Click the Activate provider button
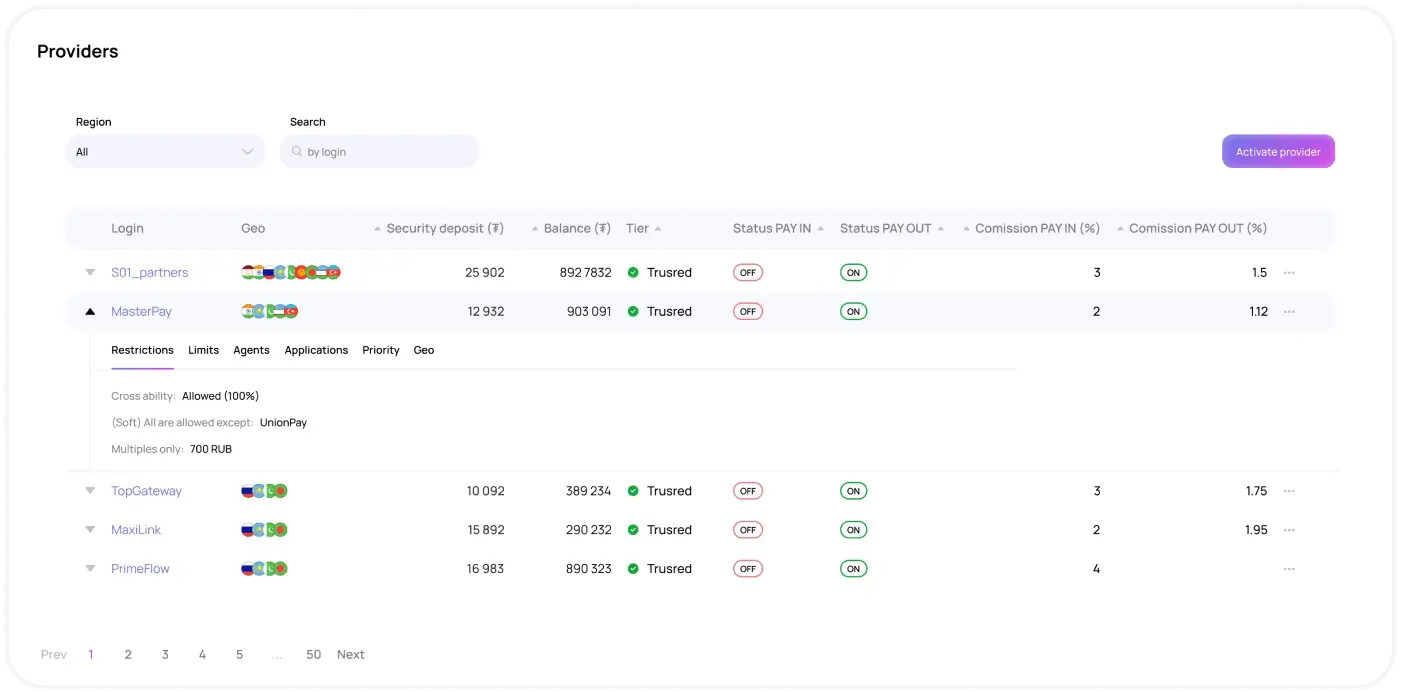This screenshot has width=1401, height=695. click(1278, 152)
